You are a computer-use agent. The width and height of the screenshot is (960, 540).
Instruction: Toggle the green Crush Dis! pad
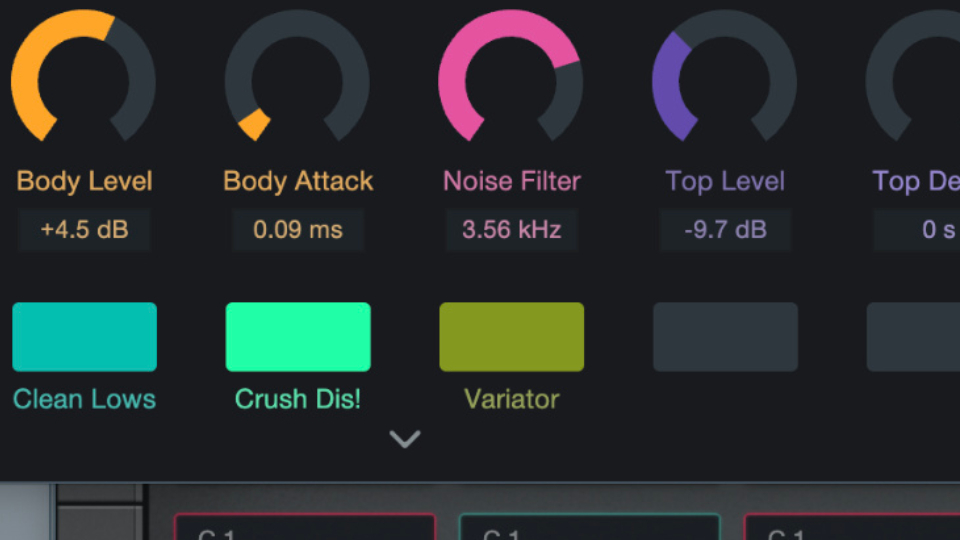pos(298,337)
